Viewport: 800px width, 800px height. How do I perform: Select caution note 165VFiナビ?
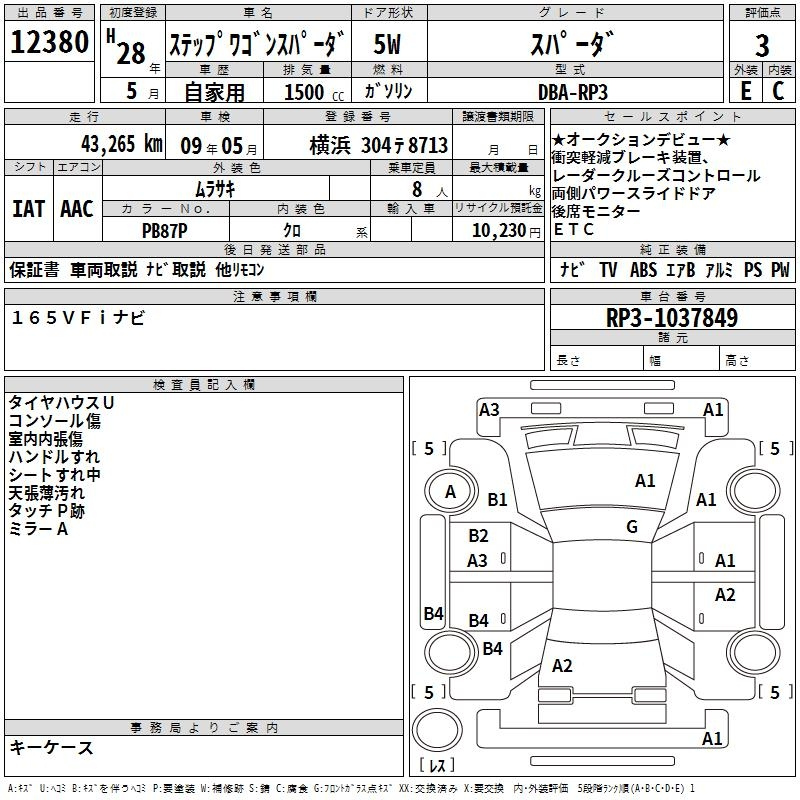(78, 318)
